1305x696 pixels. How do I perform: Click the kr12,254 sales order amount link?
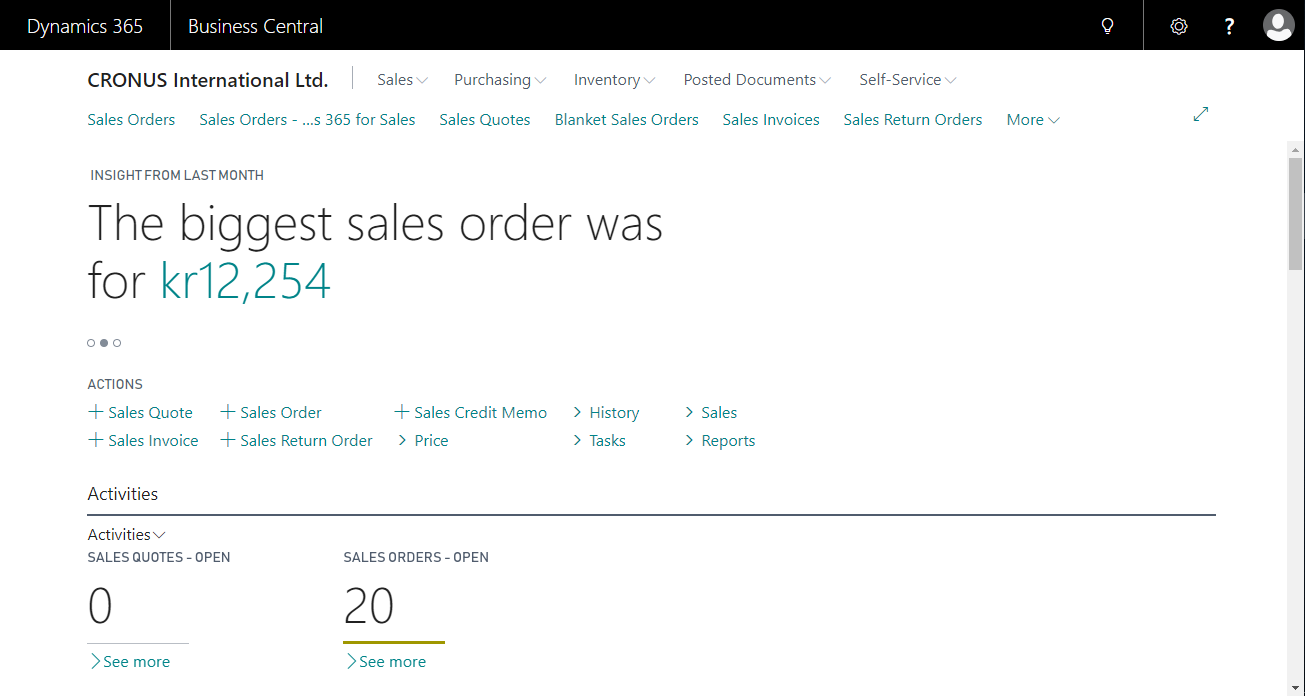tap(245, 282)
